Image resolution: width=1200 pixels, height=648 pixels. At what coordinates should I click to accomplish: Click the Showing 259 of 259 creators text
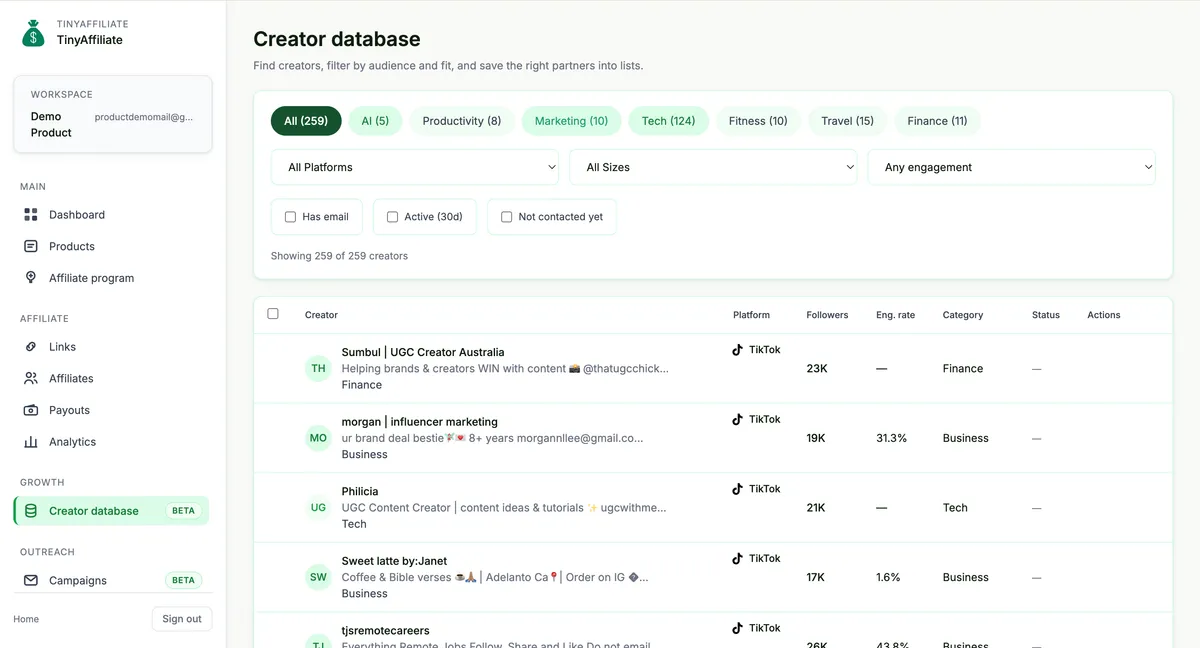tap(339, 256)
